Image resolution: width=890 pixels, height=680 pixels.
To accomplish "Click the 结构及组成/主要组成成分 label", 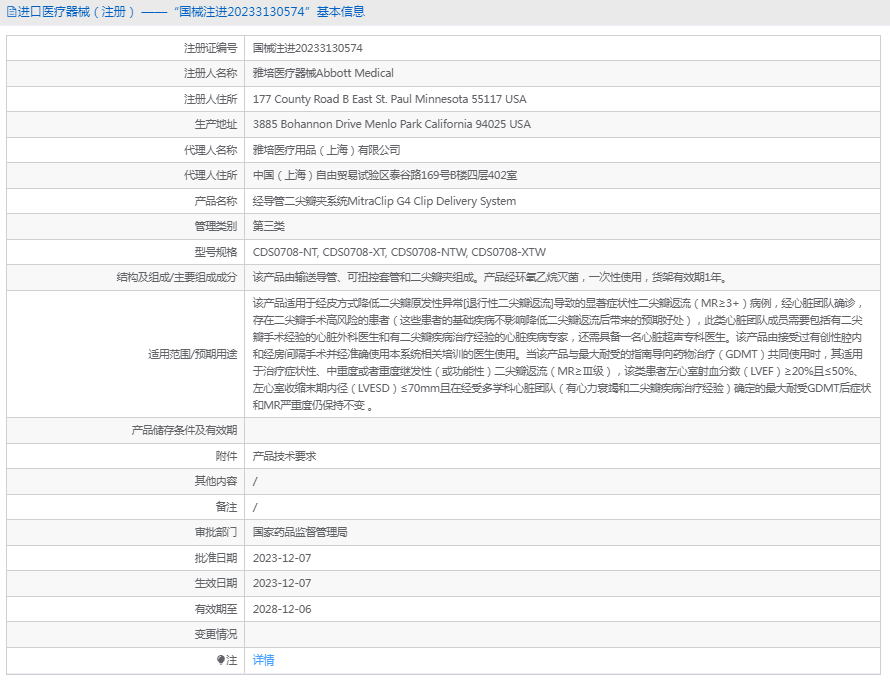I will 177,277.
